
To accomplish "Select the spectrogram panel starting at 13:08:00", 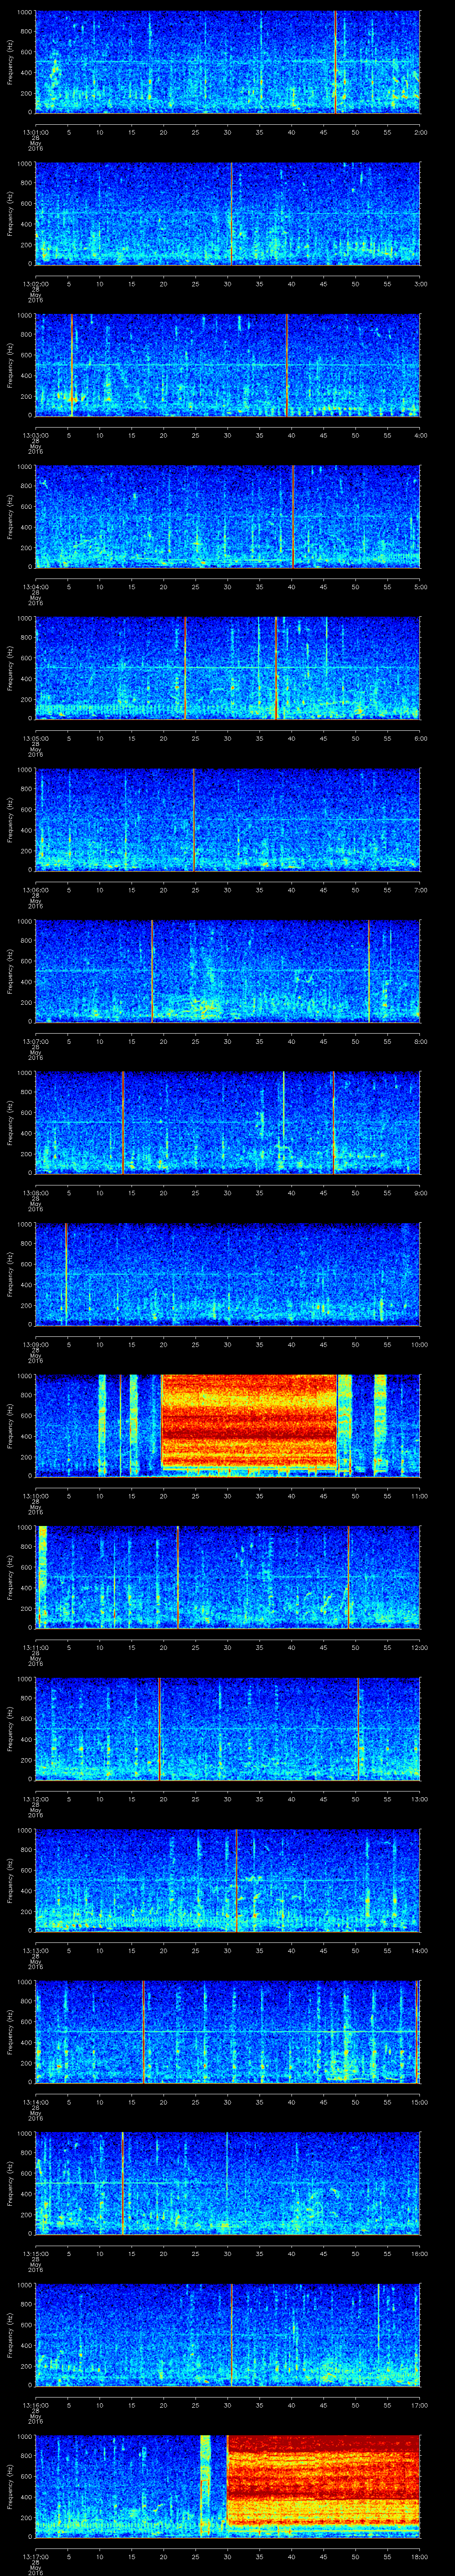I will click(x=228, y=1123).
